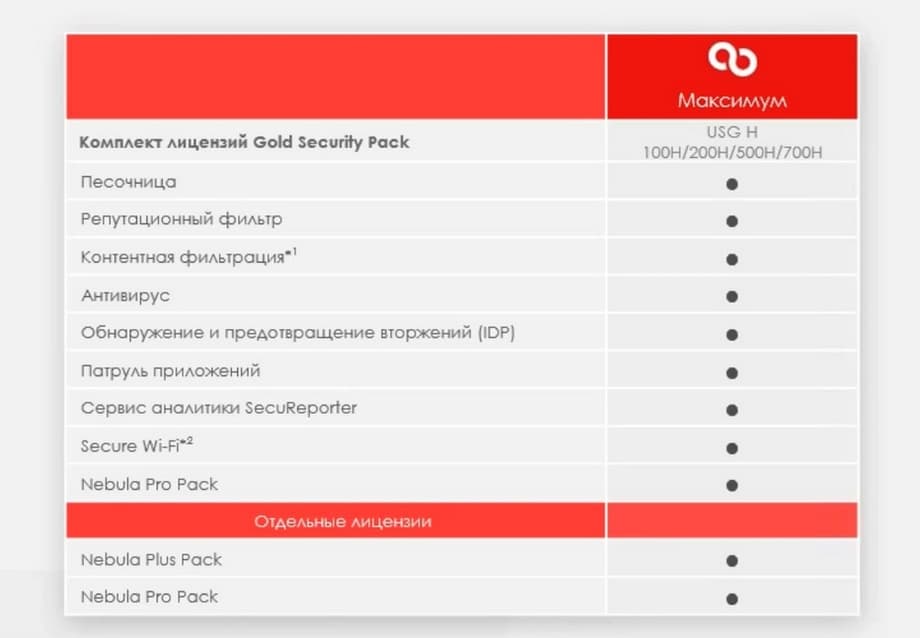Click the Обнаружение и предотвращение вторжений (IDP) label
920x638 pixels.
(297, 332)
